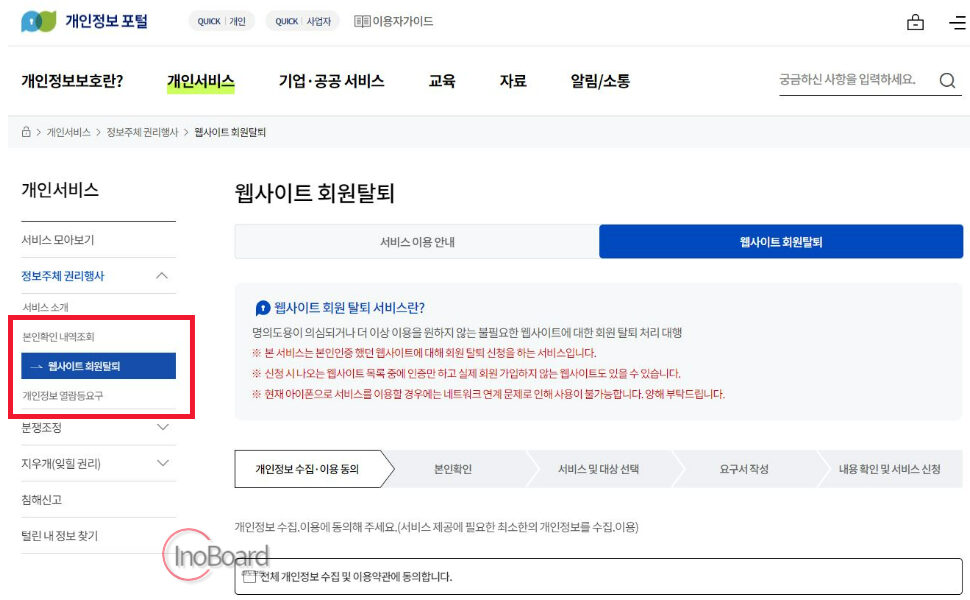Expand the 분쟁조정 chevron
The height and width of the screenshot is (600, 970).
163,427
